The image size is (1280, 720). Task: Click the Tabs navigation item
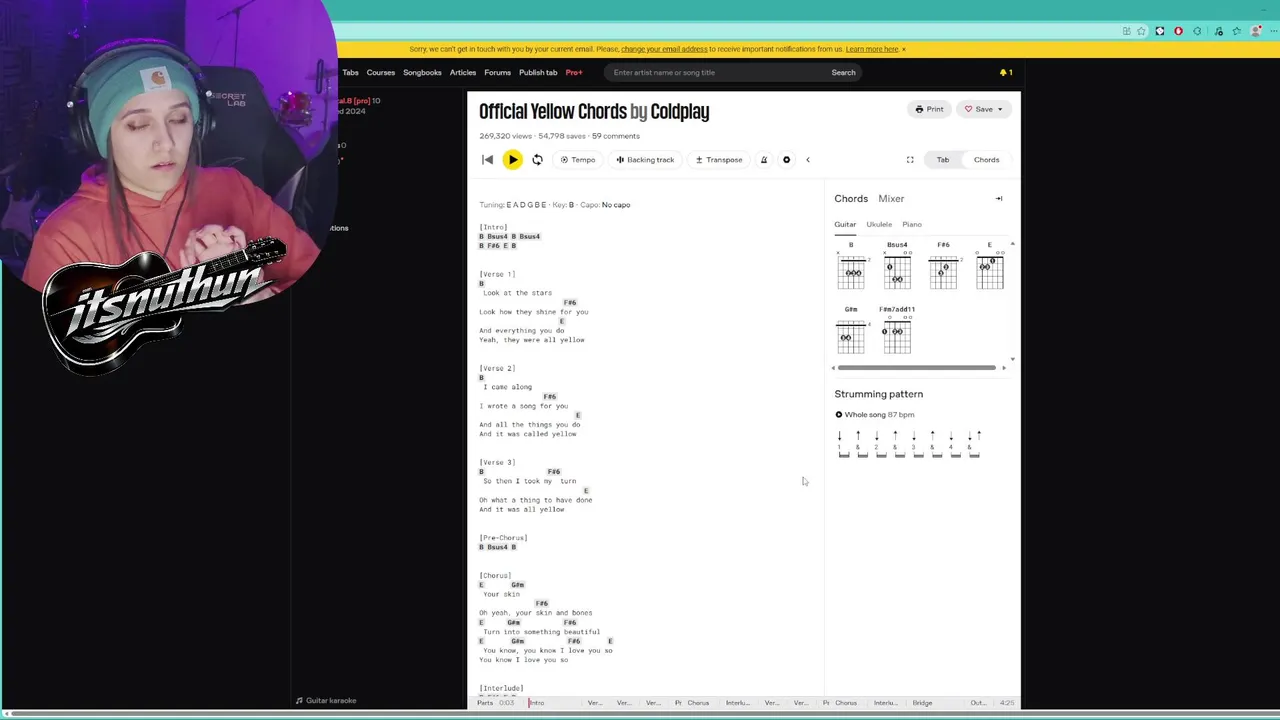point(350,72)
